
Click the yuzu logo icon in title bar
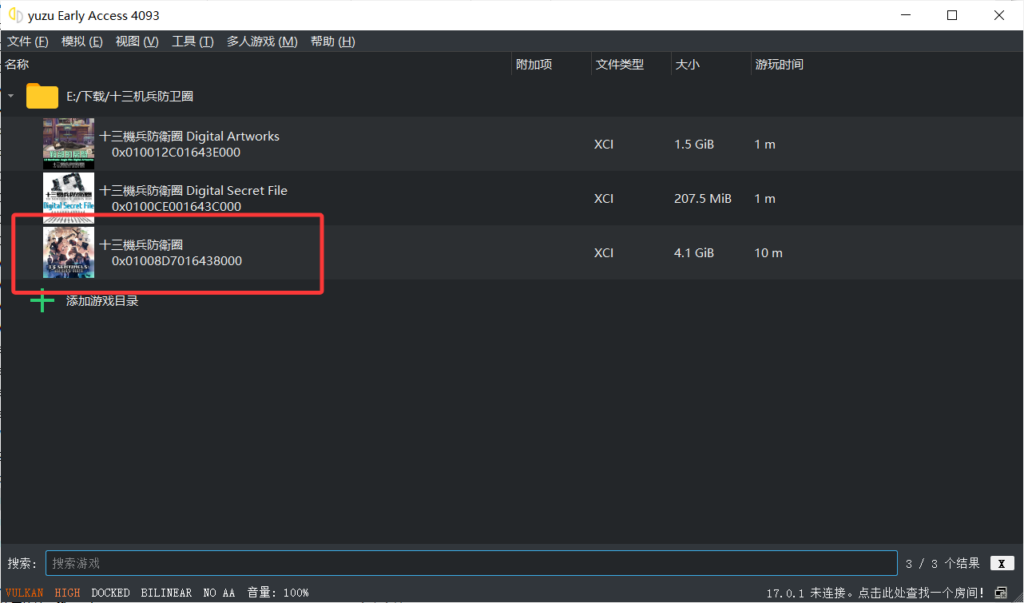[x=15, y=14]
